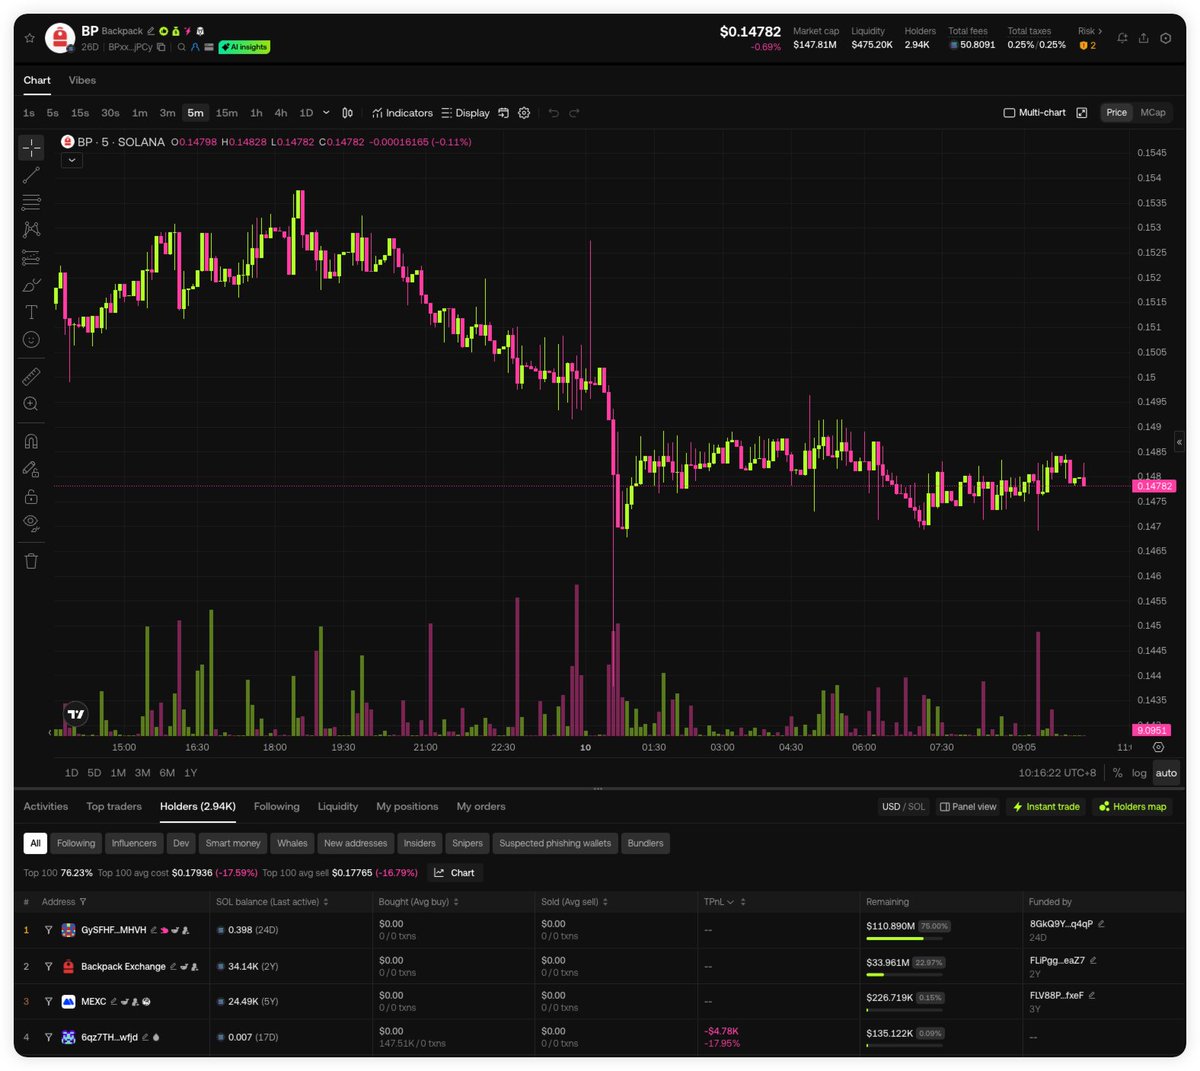Toggle auto scale on the price axis
Screen dimensions: 1200x1071
[x=1166, y=773]
